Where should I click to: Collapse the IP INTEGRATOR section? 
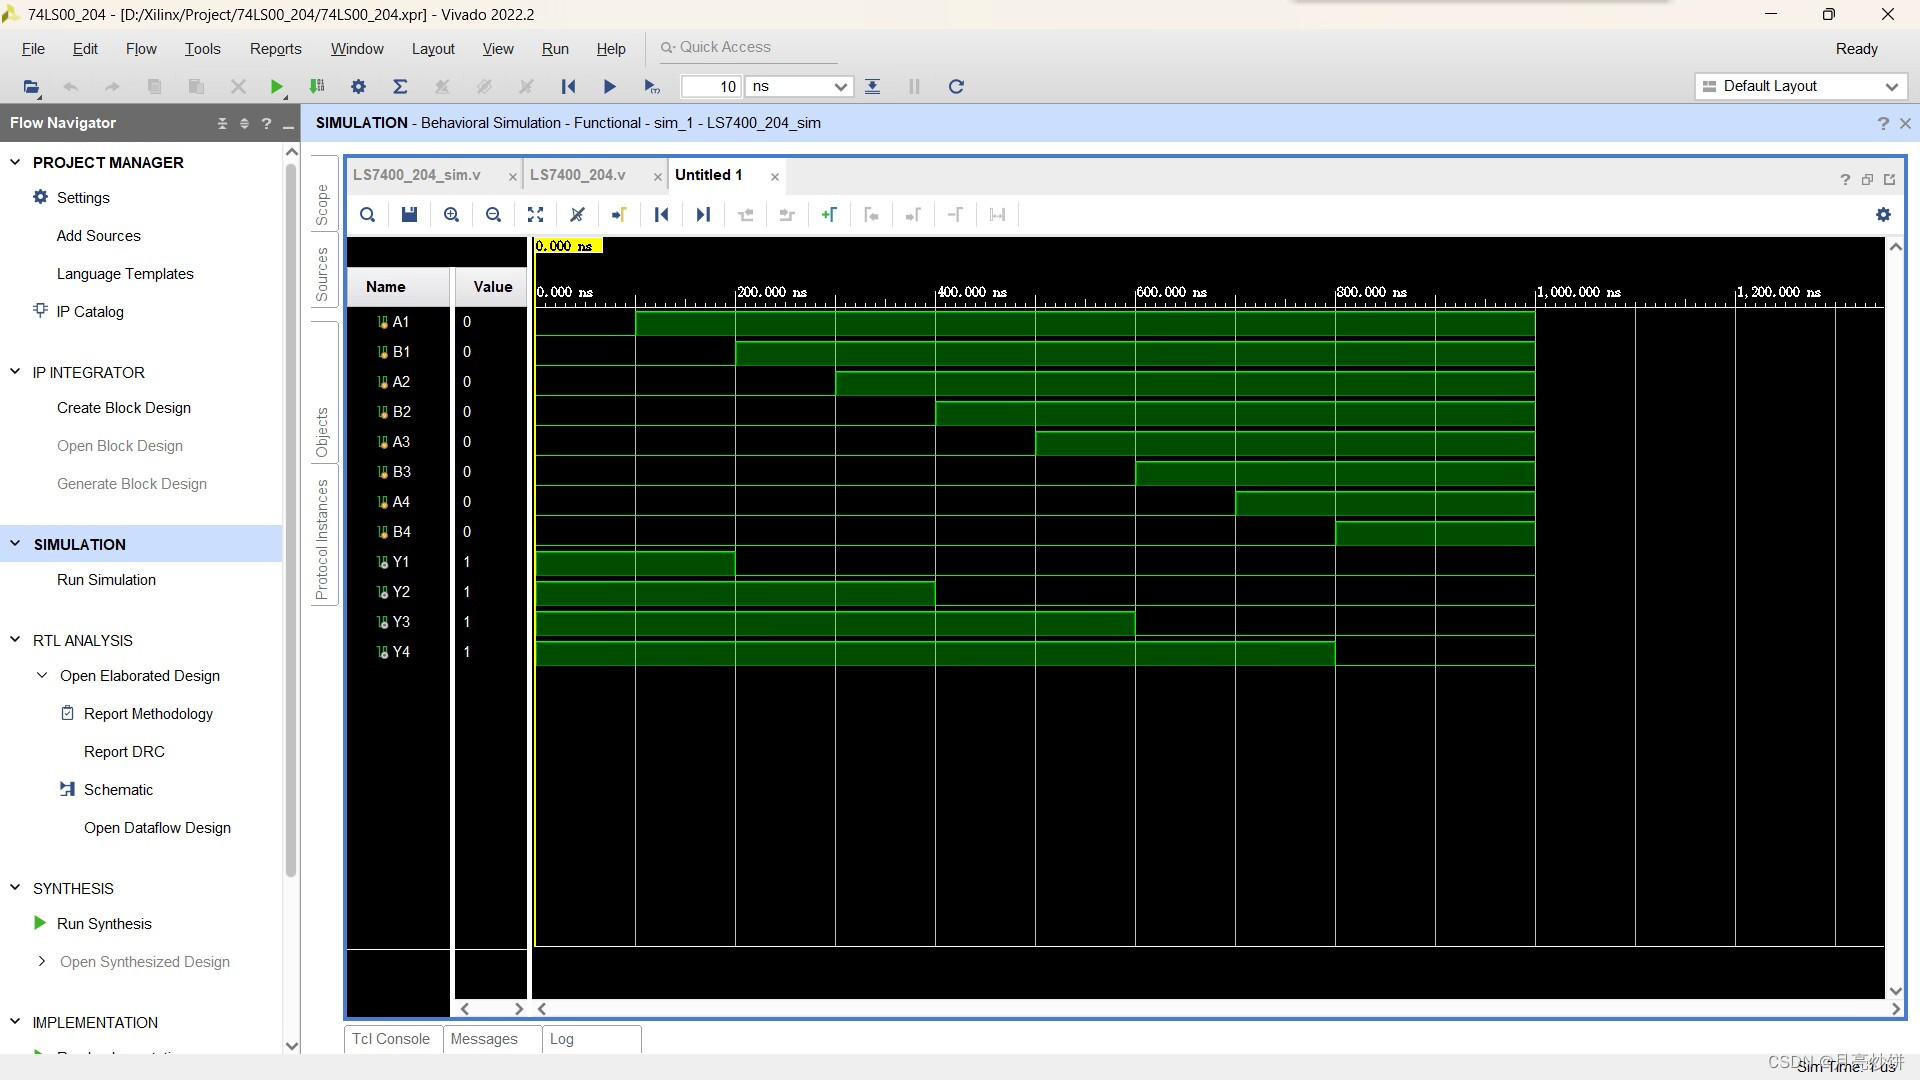[x=15, y=372]
